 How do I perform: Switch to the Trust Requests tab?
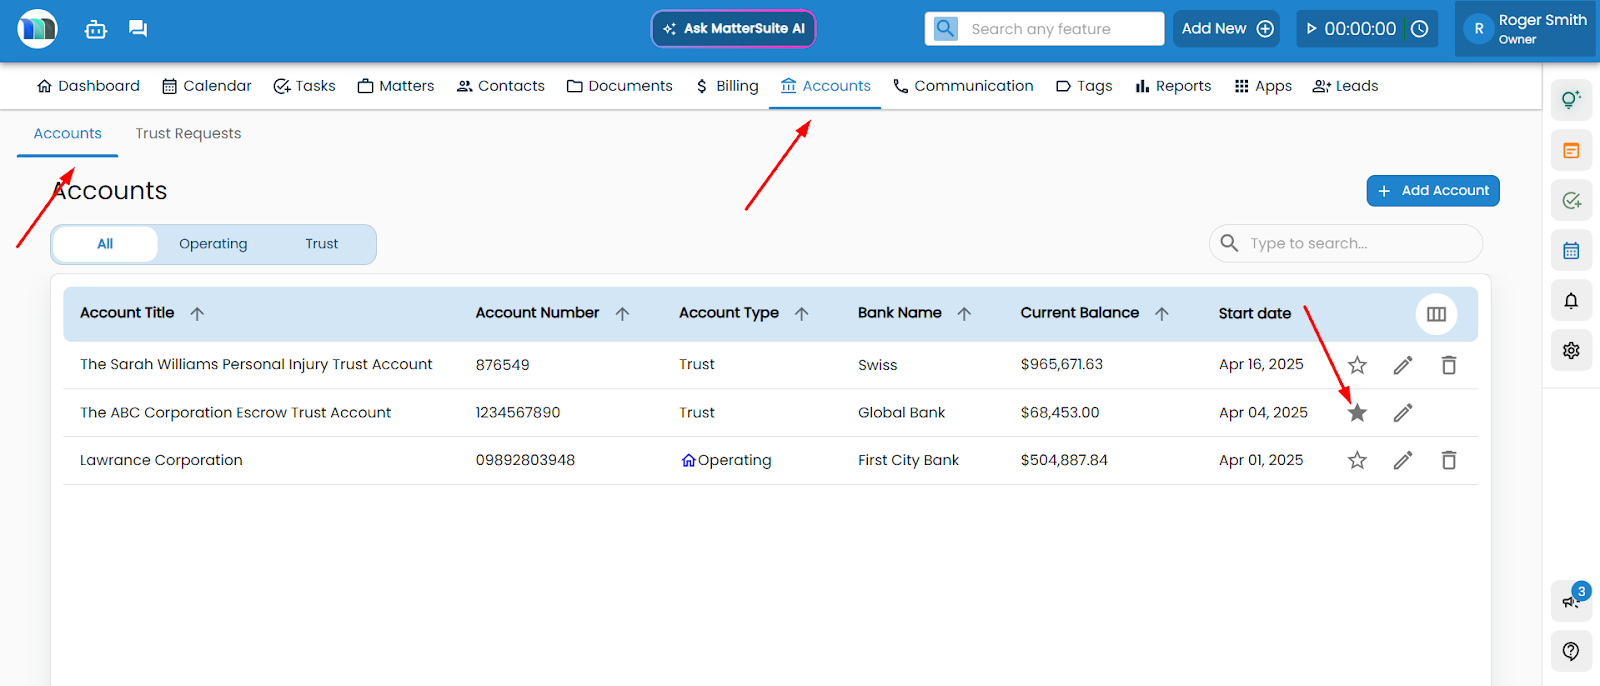point(188,134)
